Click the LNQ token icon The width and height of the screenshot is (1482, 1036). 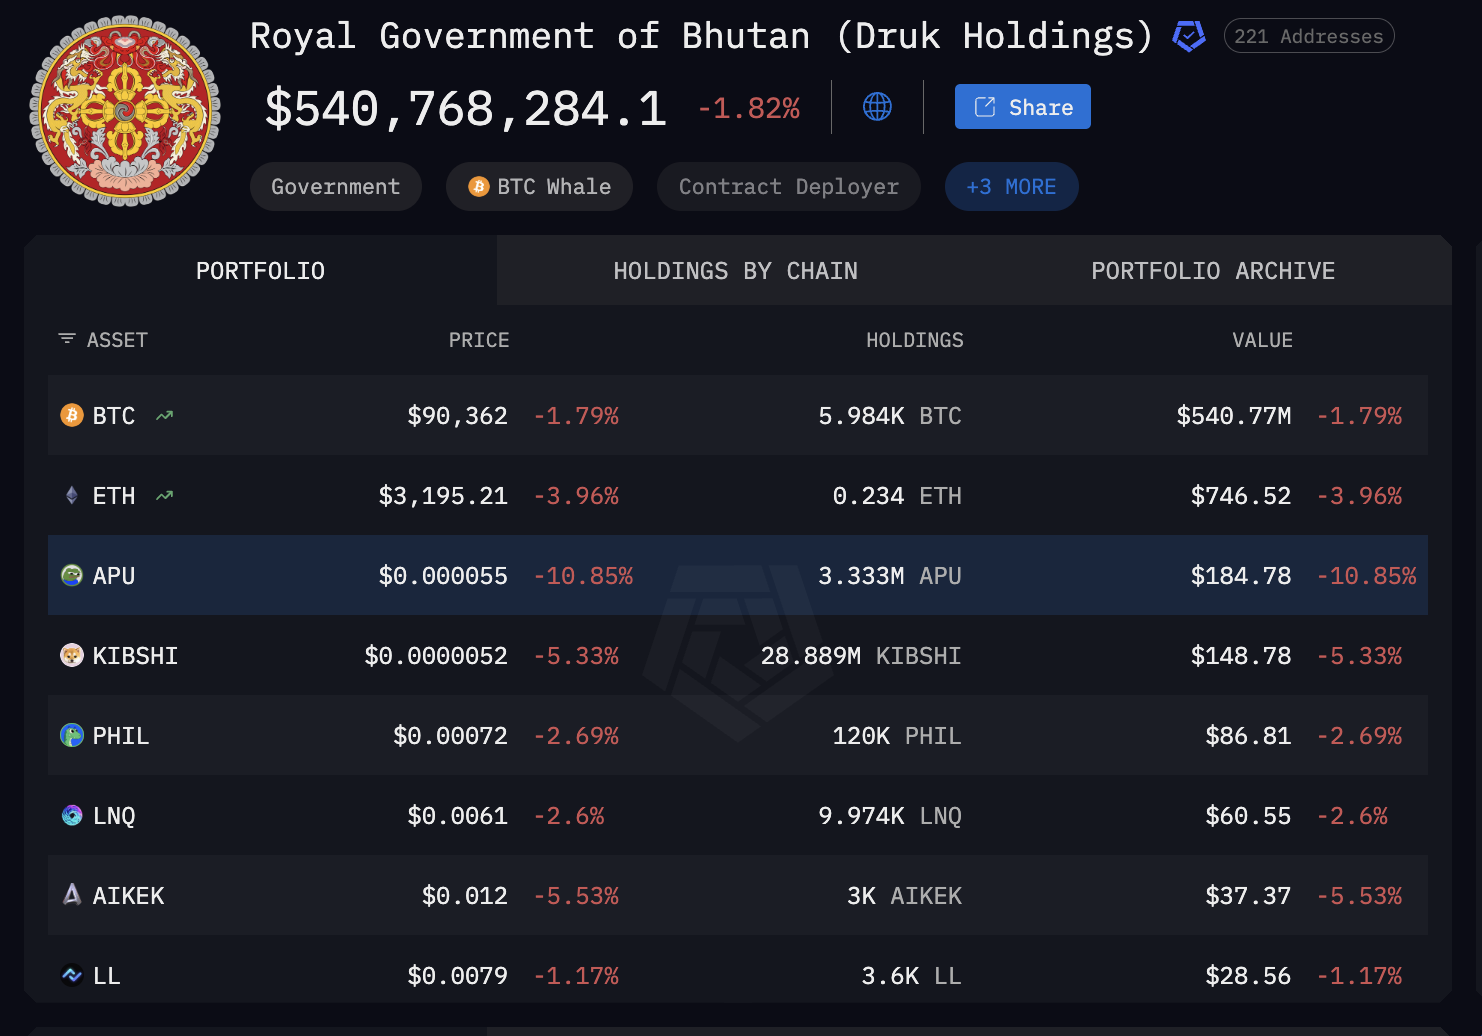point(71,815)
